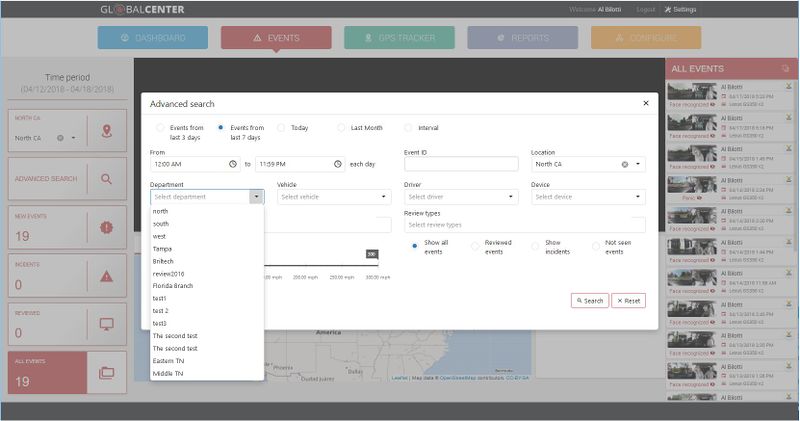The width and height of the screenshot is (800, 421).
Task: Choose 'Tampa' in the department list
Action: [x=163, y=248]
